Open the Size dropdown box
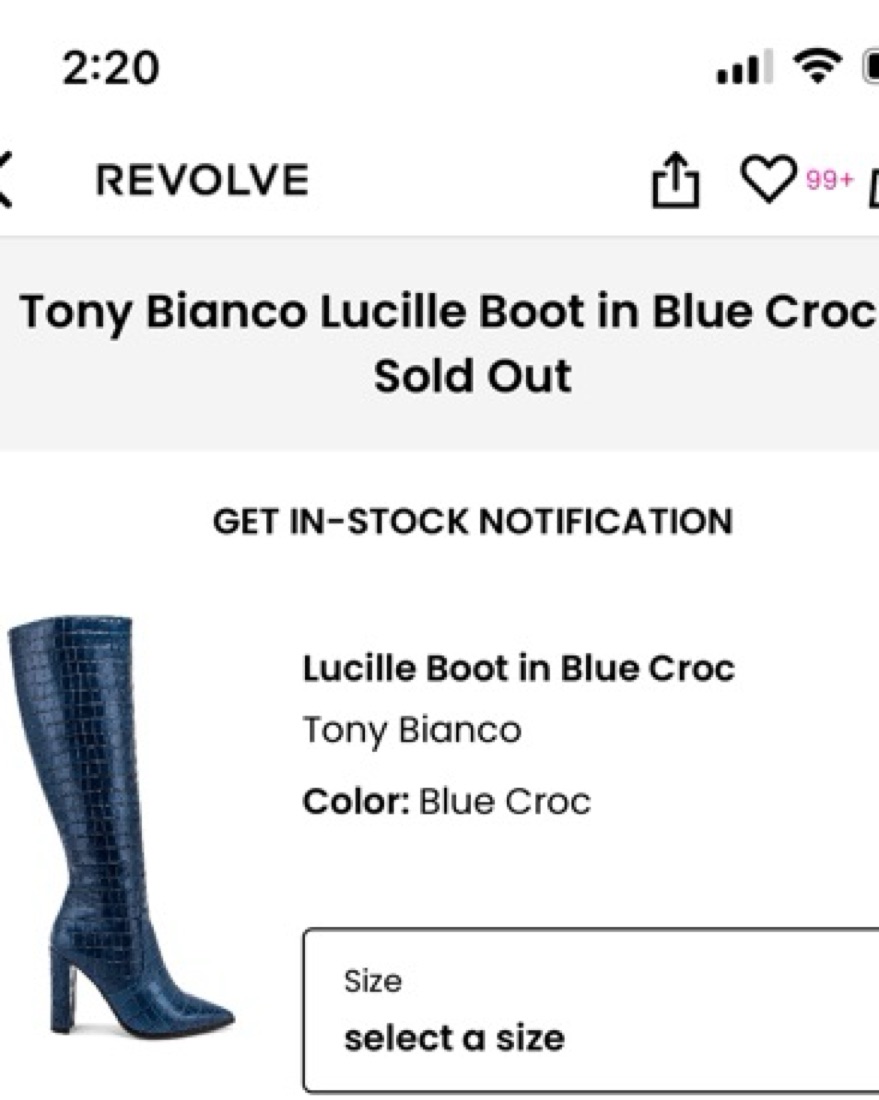Viewport: 879px width, 1100px height. pos(592,1010)
